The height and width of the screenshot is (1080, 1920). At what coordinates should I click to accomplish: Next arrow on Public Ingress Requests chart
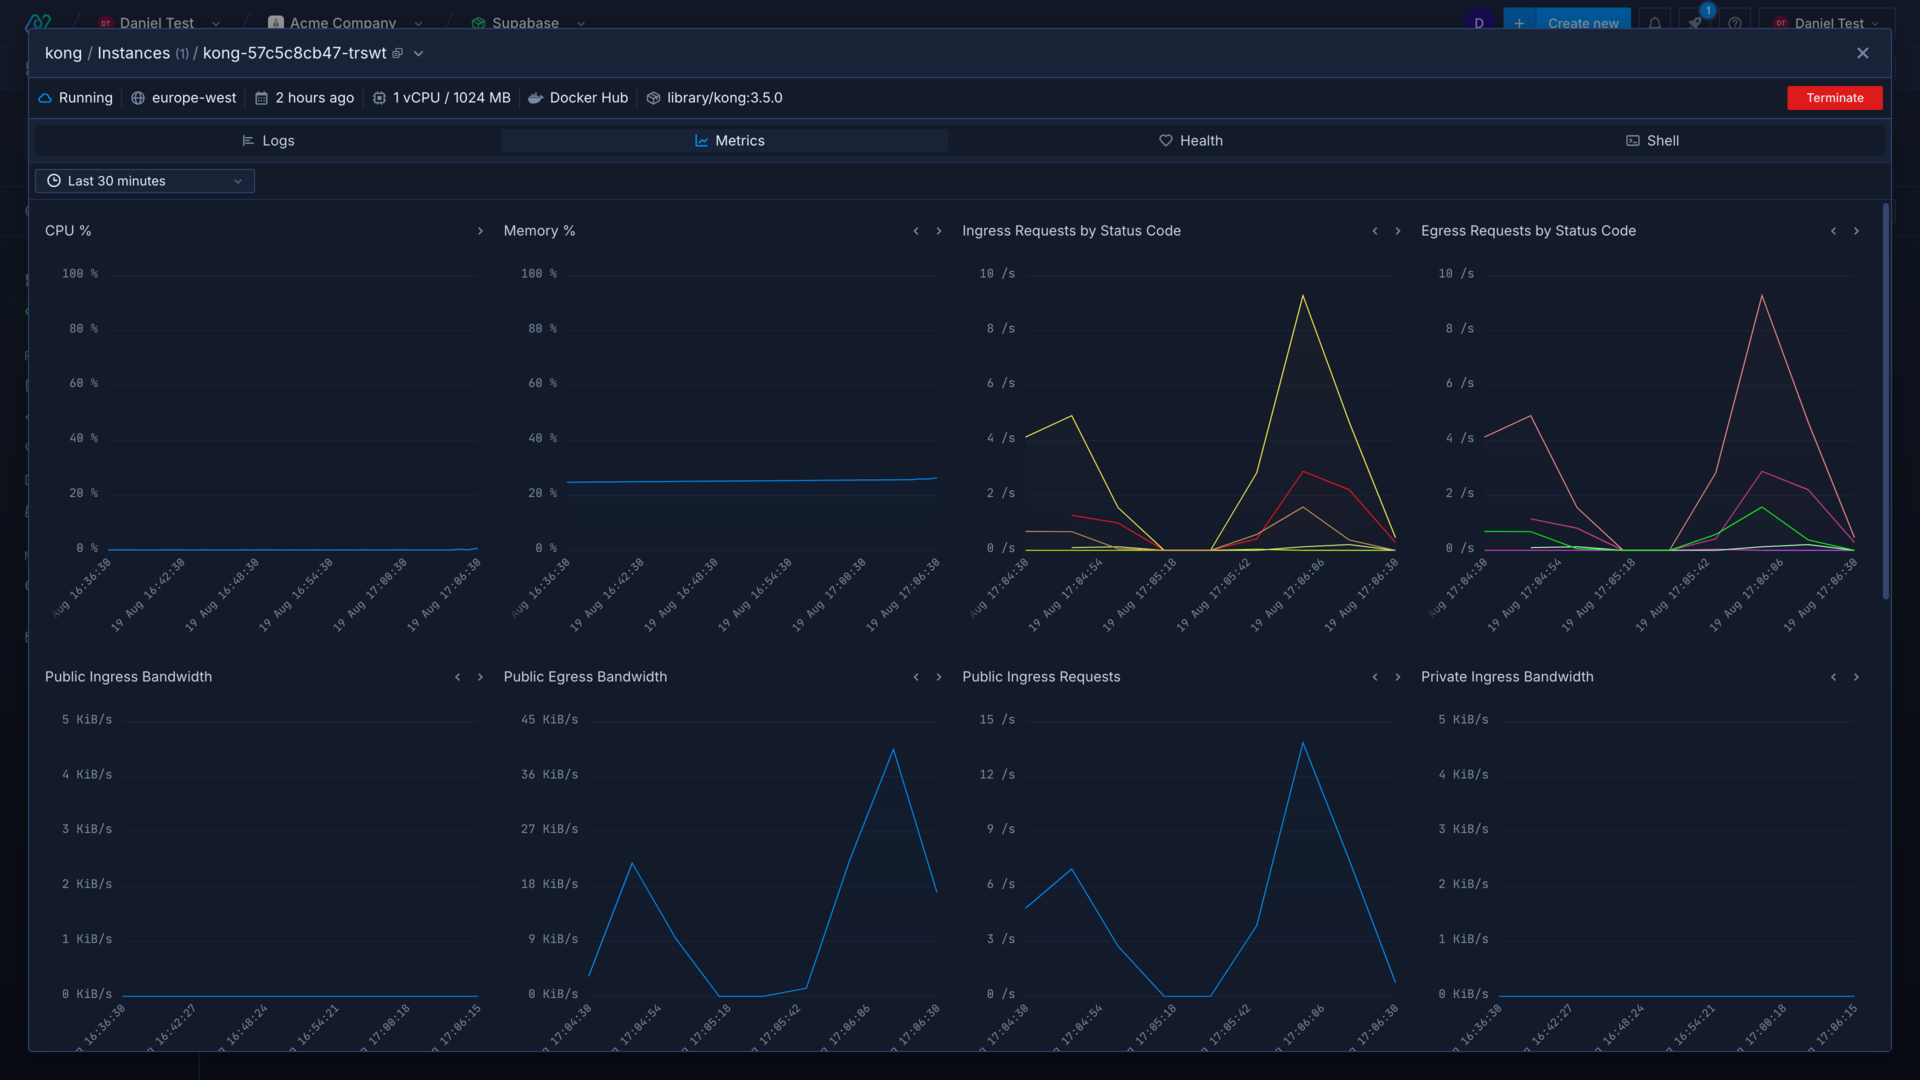point(1398,677)
